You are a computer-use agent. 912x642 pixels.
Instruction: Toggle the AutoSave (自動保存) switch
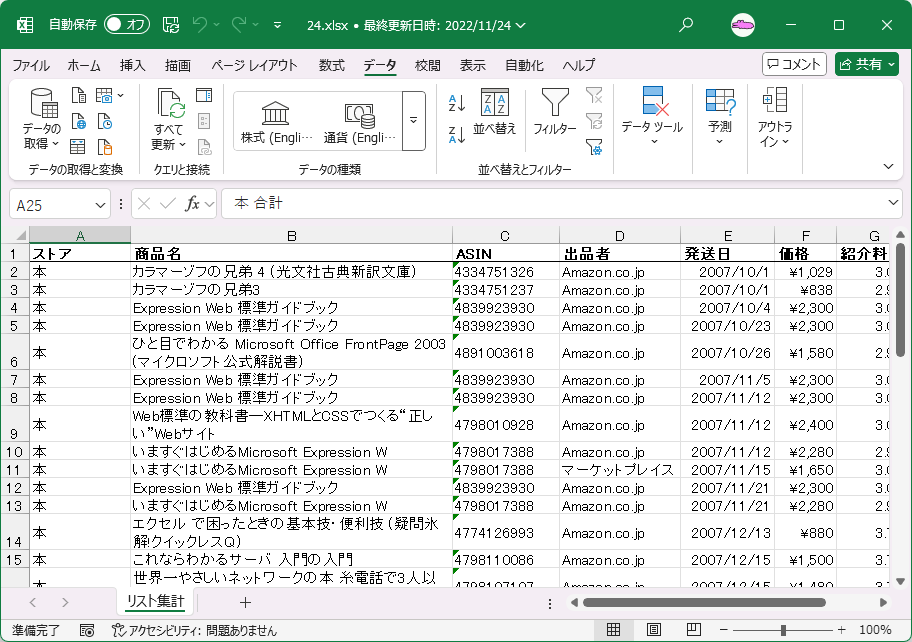[x=127, y=24]
